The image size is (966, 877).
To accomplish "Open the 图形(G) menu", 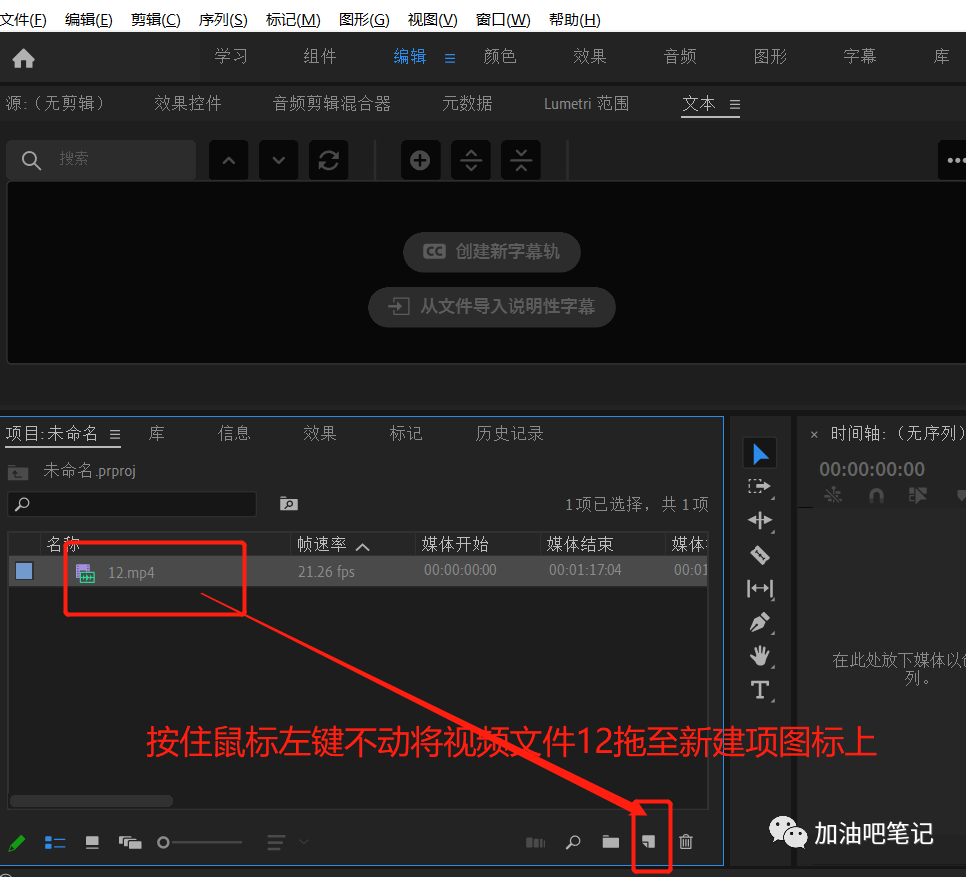I will [x=364, y=20].
